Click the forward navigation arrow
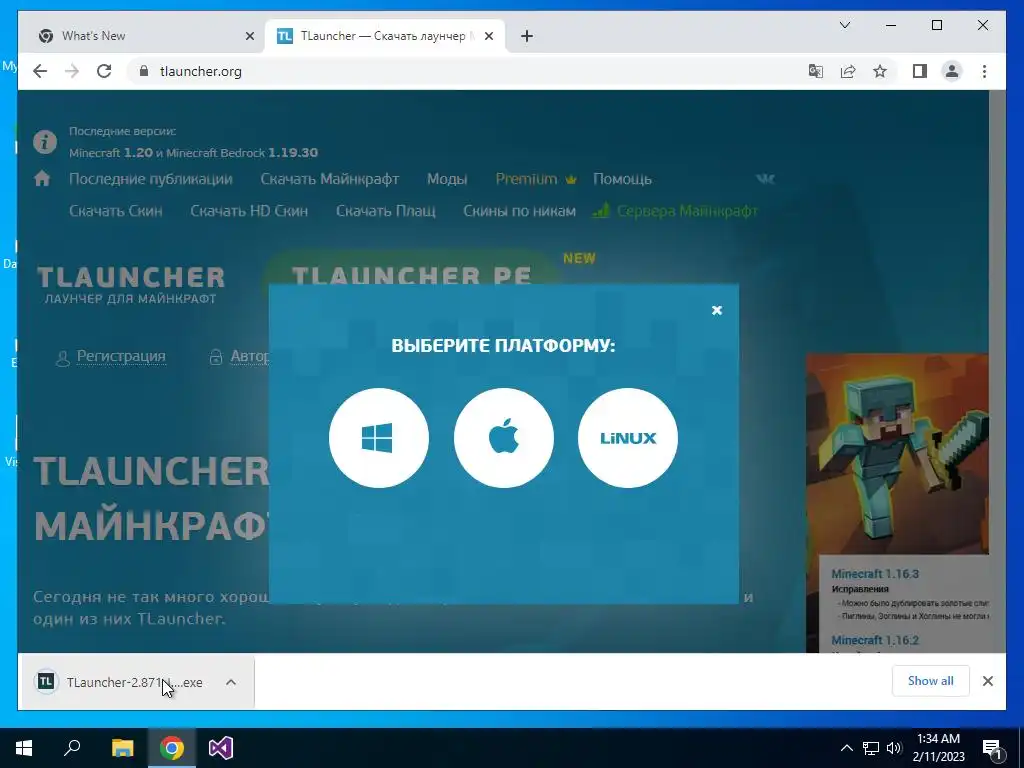 pos(72,71)
